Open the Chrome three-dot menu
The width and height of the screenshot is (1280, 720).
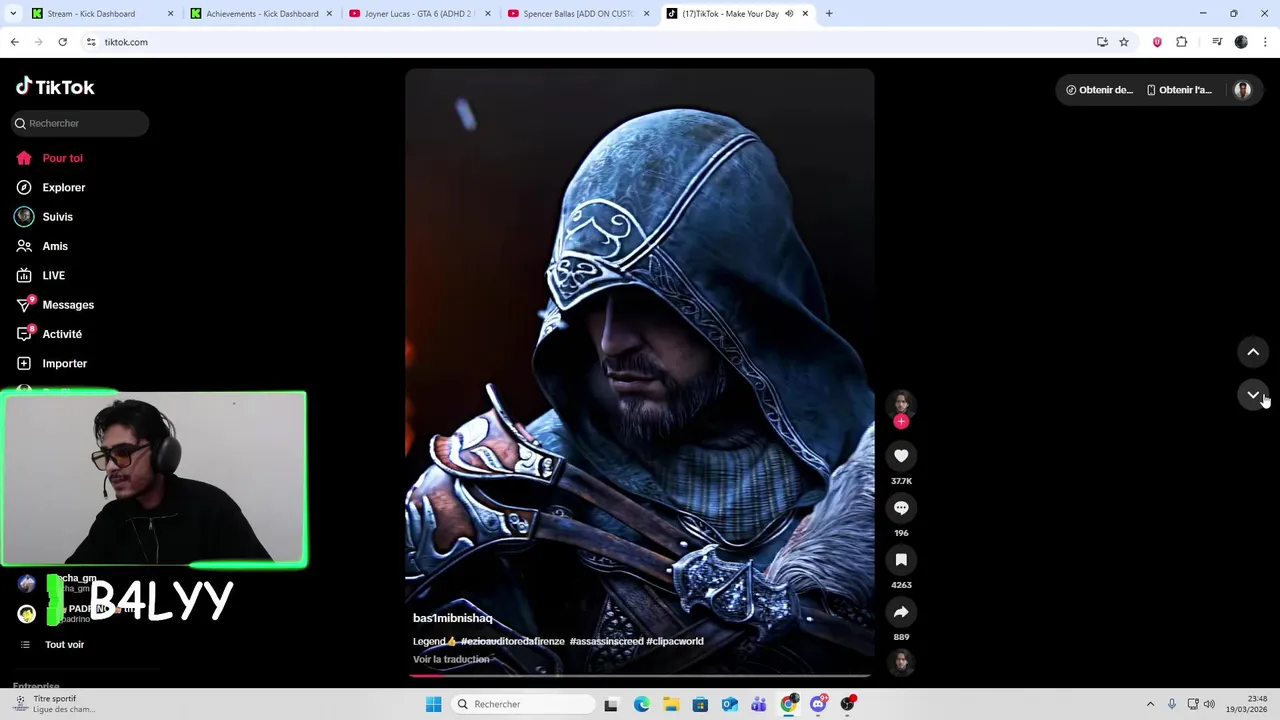pos(1266,42)
